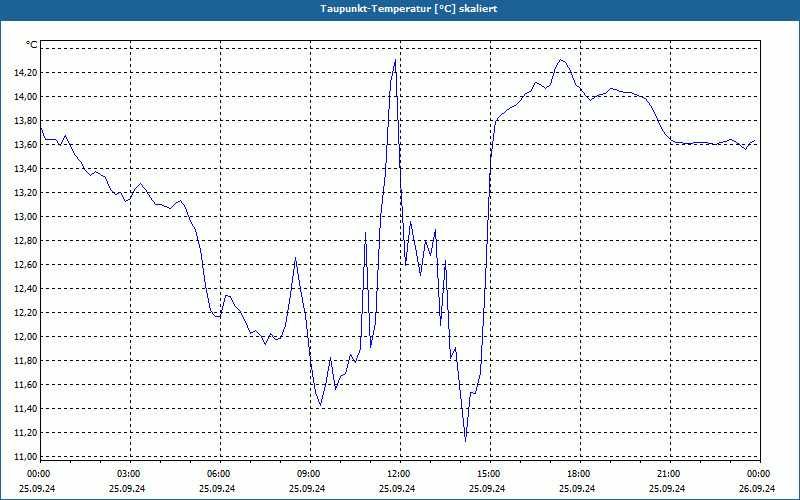Select the 09:00 time label
The height and width of the screenshot is (500, 800).
pyautogui.click(x=310, y=474)
